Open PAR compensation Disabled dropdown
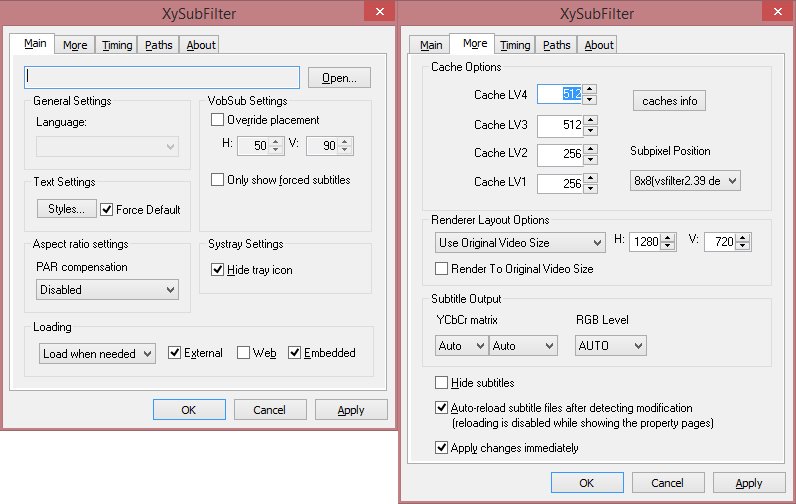Image resolution: width=796 pixels, height=504 pixels. point(107,290)
